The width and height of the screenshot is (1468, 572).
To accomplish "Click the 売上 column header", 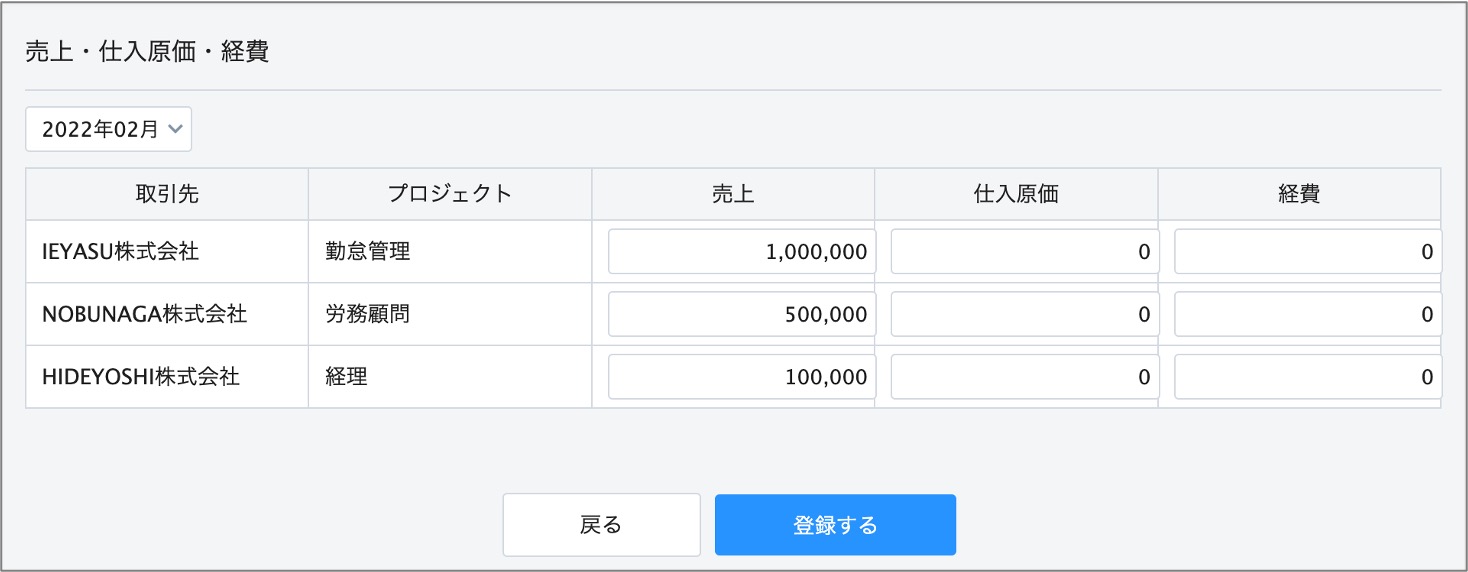I will pos(733,194).
